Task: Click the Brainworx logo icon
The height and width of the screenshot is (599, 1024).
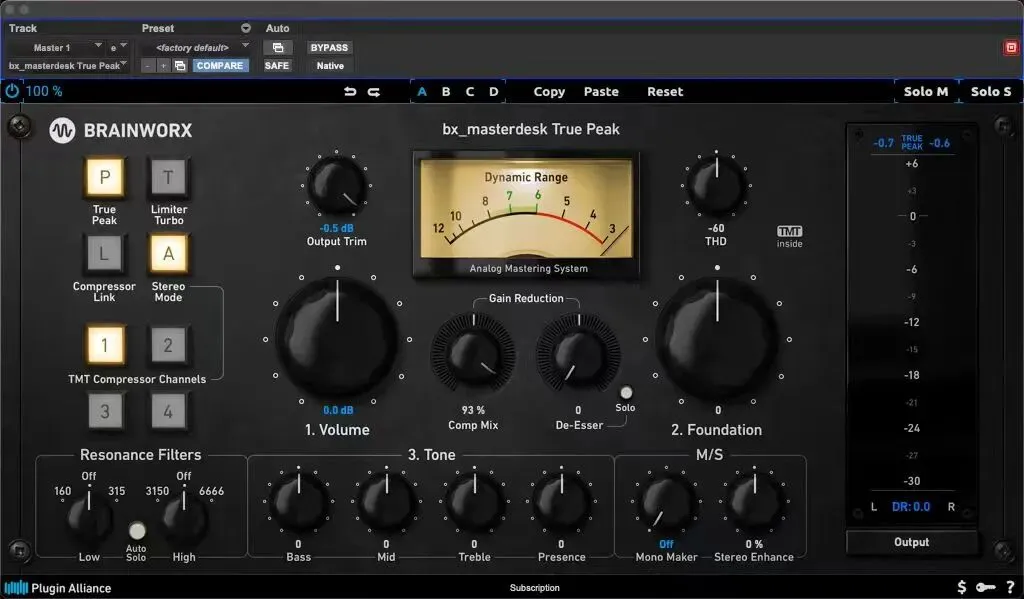Action: tap(62, 130)
